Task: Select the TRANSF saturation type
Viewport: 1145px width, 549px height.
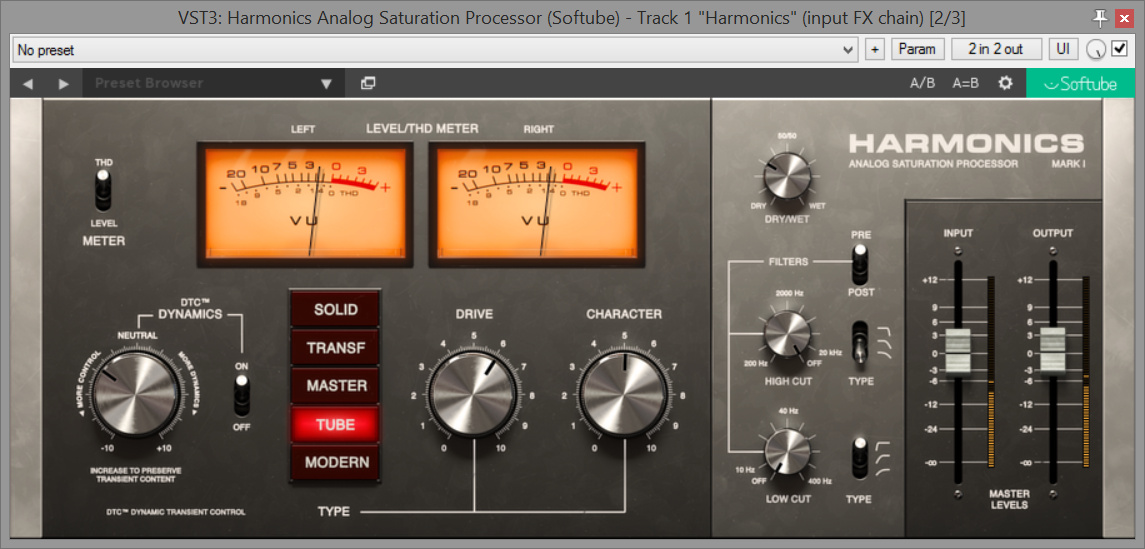Action: pyautogui.click(x=336, y=348)
